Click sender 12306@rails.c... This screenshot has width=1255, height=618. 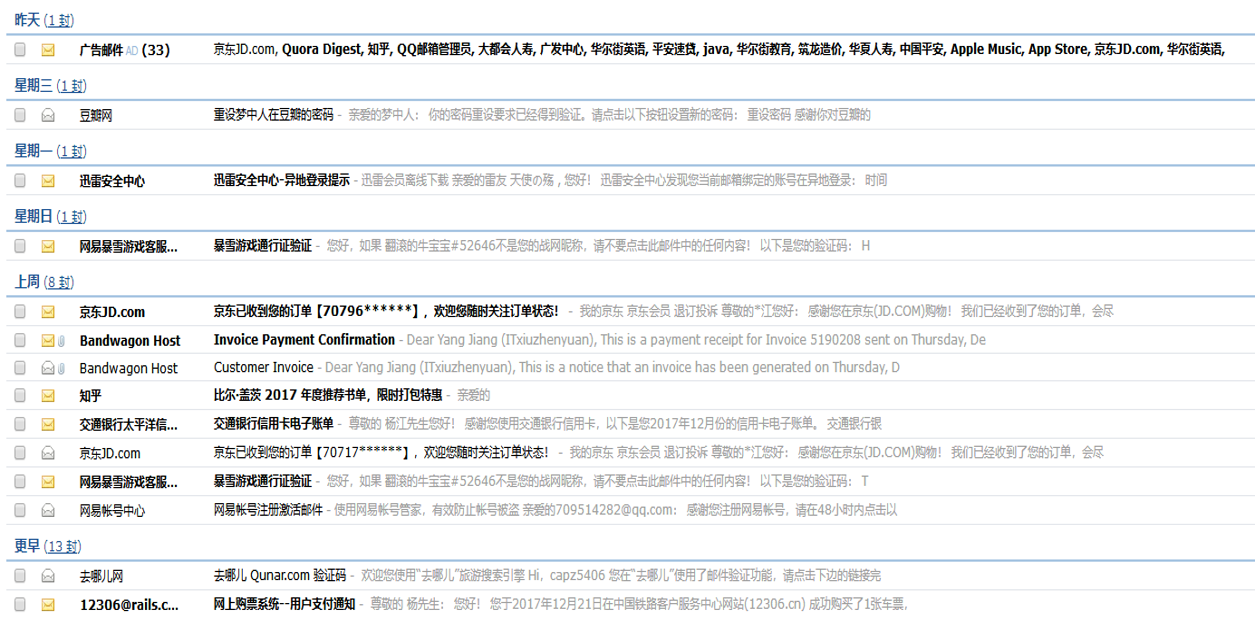point(129,605)
